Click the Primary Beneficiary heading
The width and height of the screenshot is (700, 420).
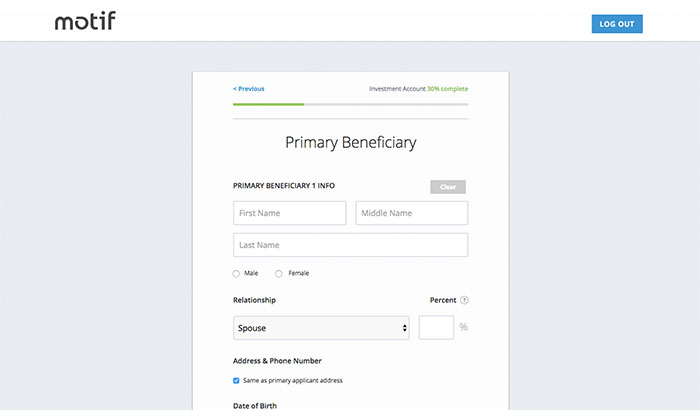[350, 143]
